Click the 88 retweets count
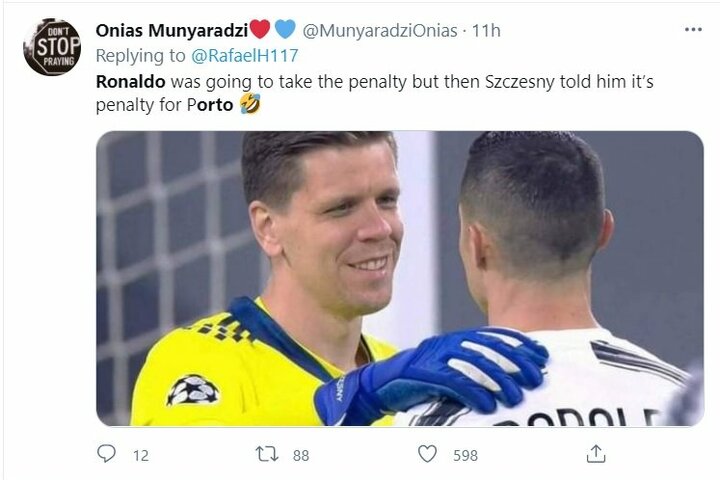This screenshot has height=480, width=720. [301, 455]
